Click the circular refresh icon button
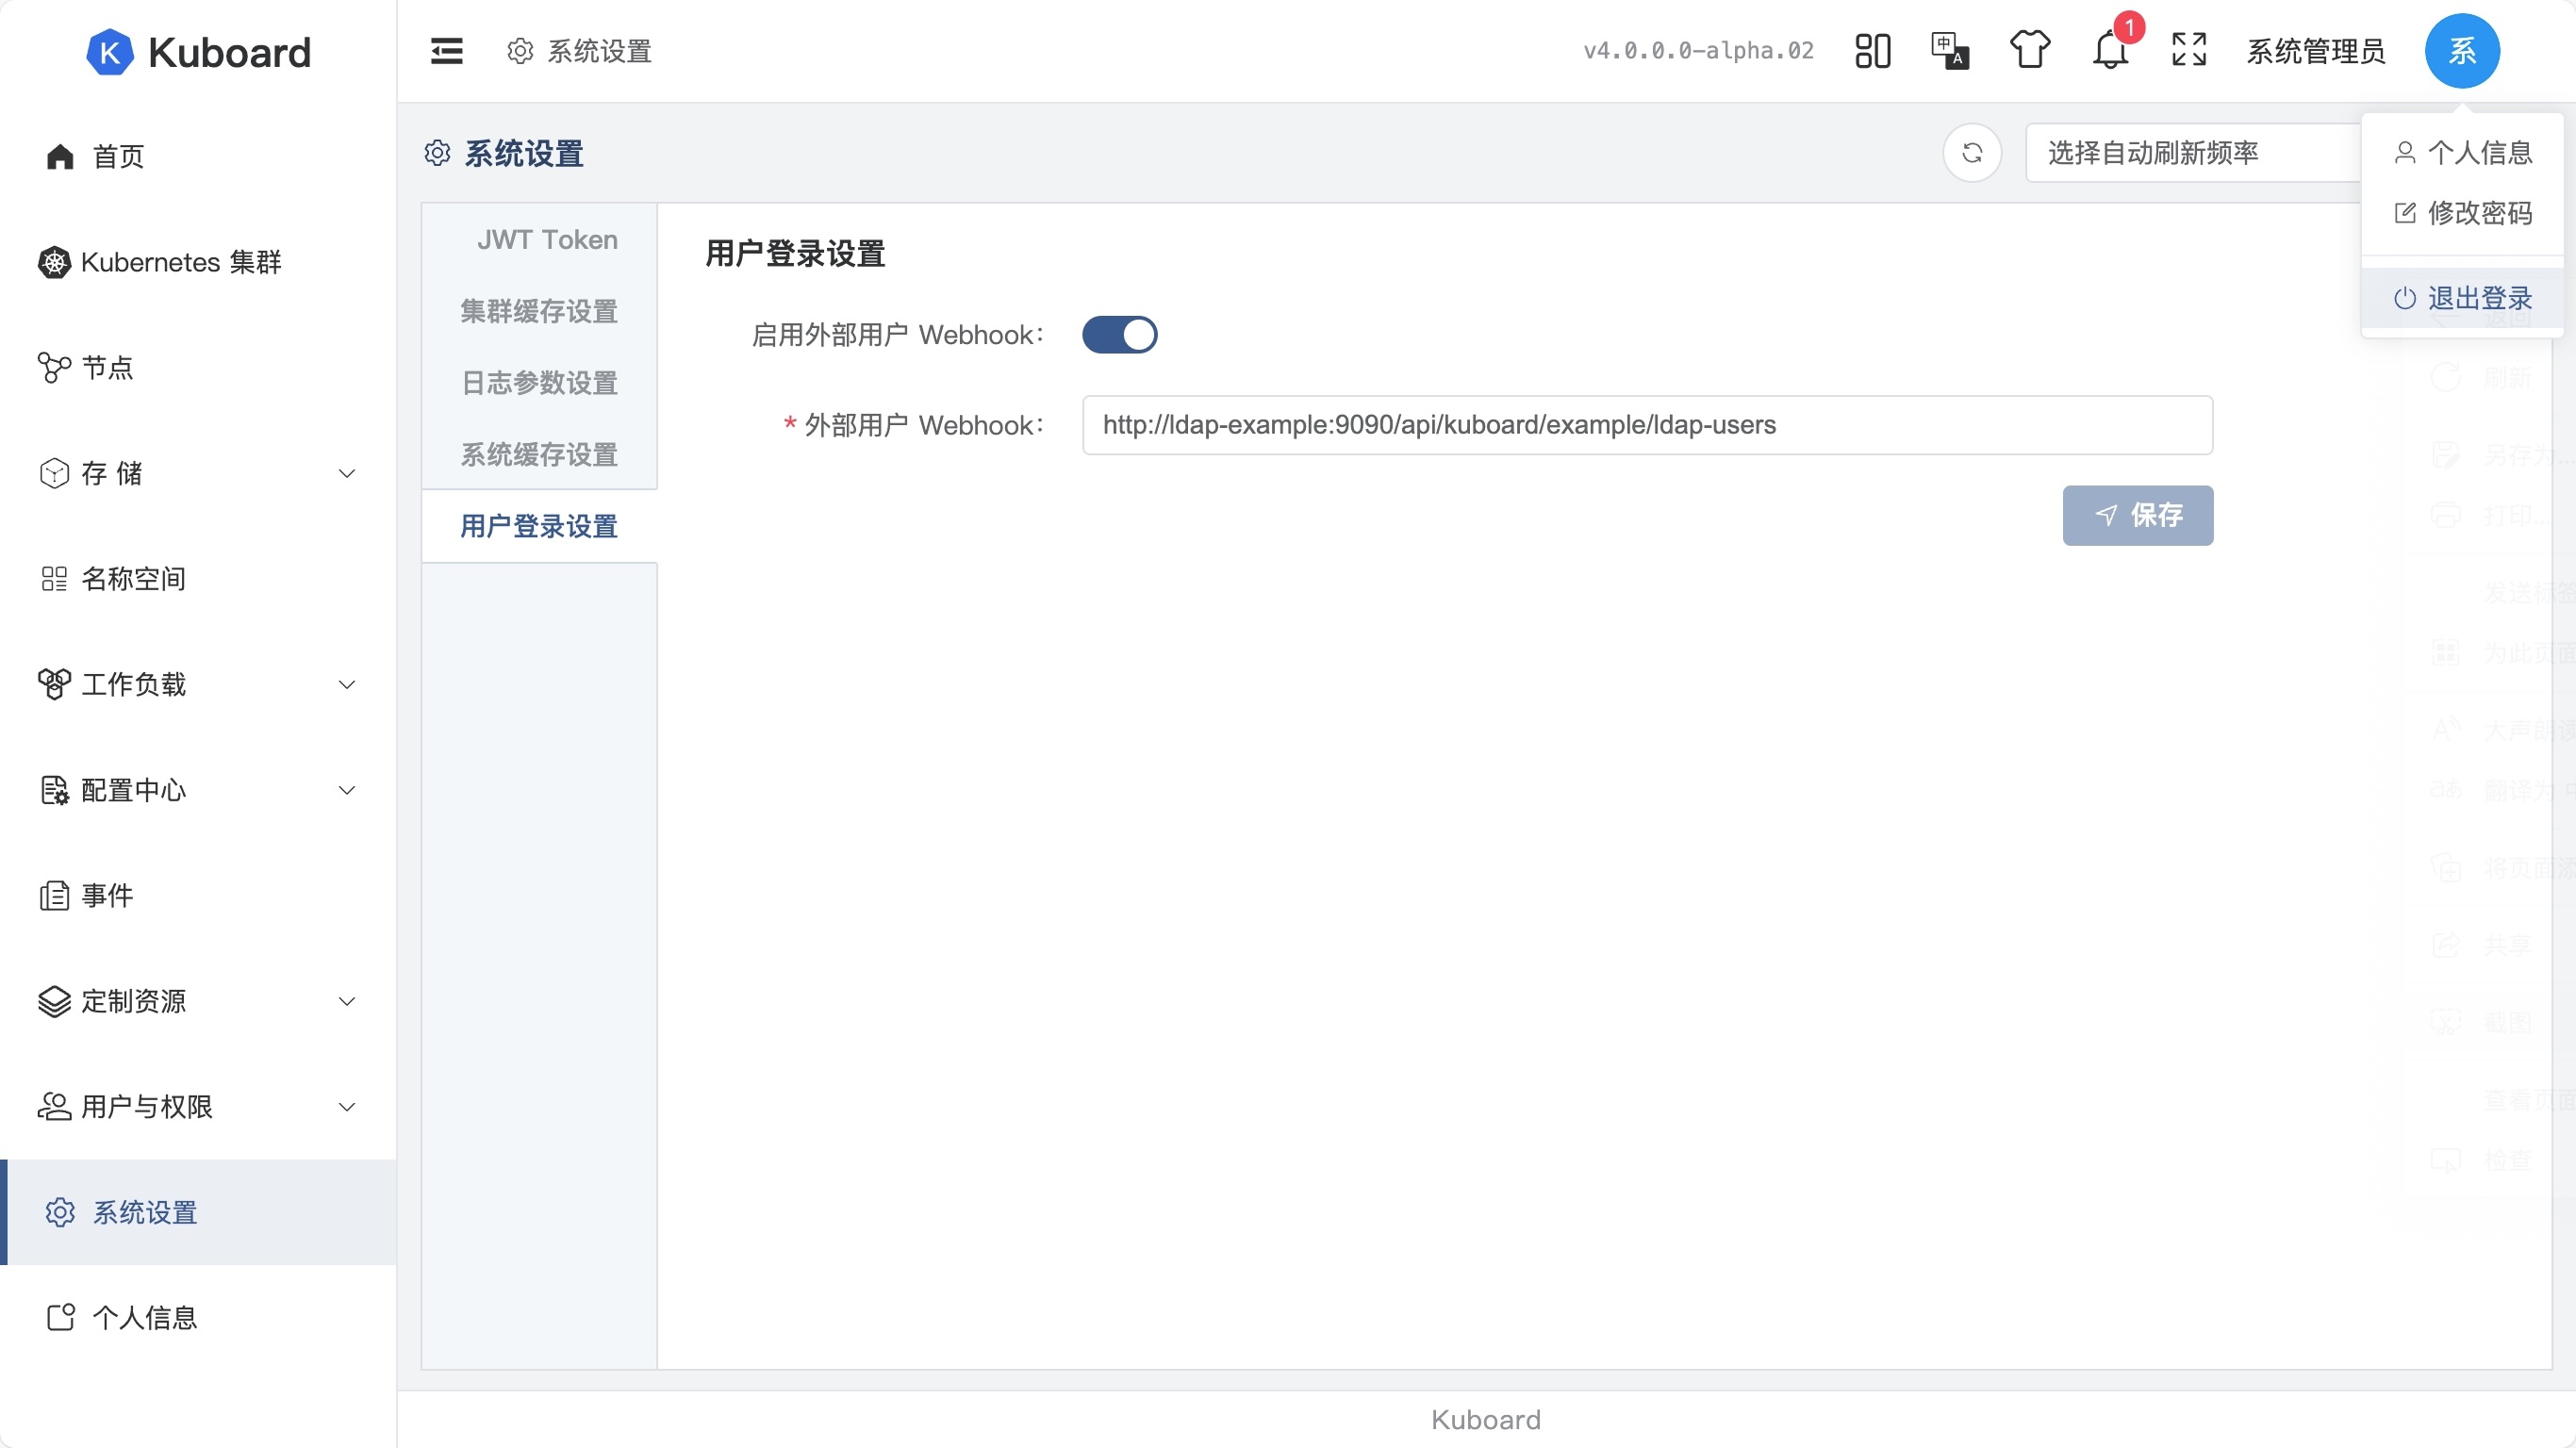 pos(1972,153)
